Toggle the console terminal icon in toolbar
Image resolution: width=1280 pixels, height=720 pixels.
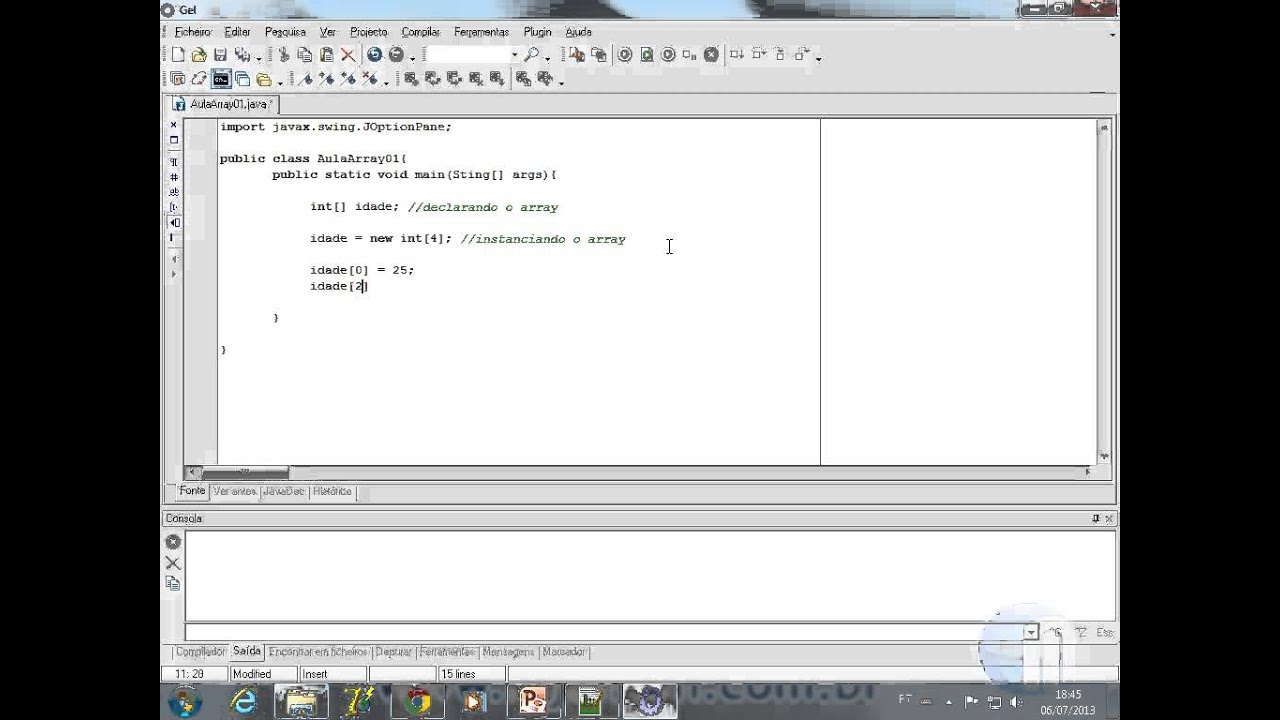pyautogui.click(x=221, y=79)
